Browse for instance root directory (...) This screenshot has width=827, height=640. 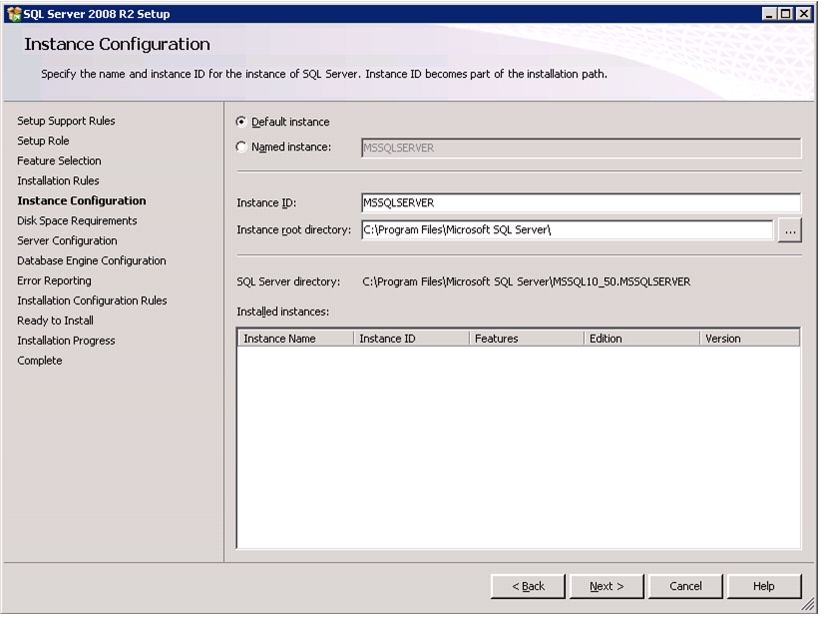point(790,231)
